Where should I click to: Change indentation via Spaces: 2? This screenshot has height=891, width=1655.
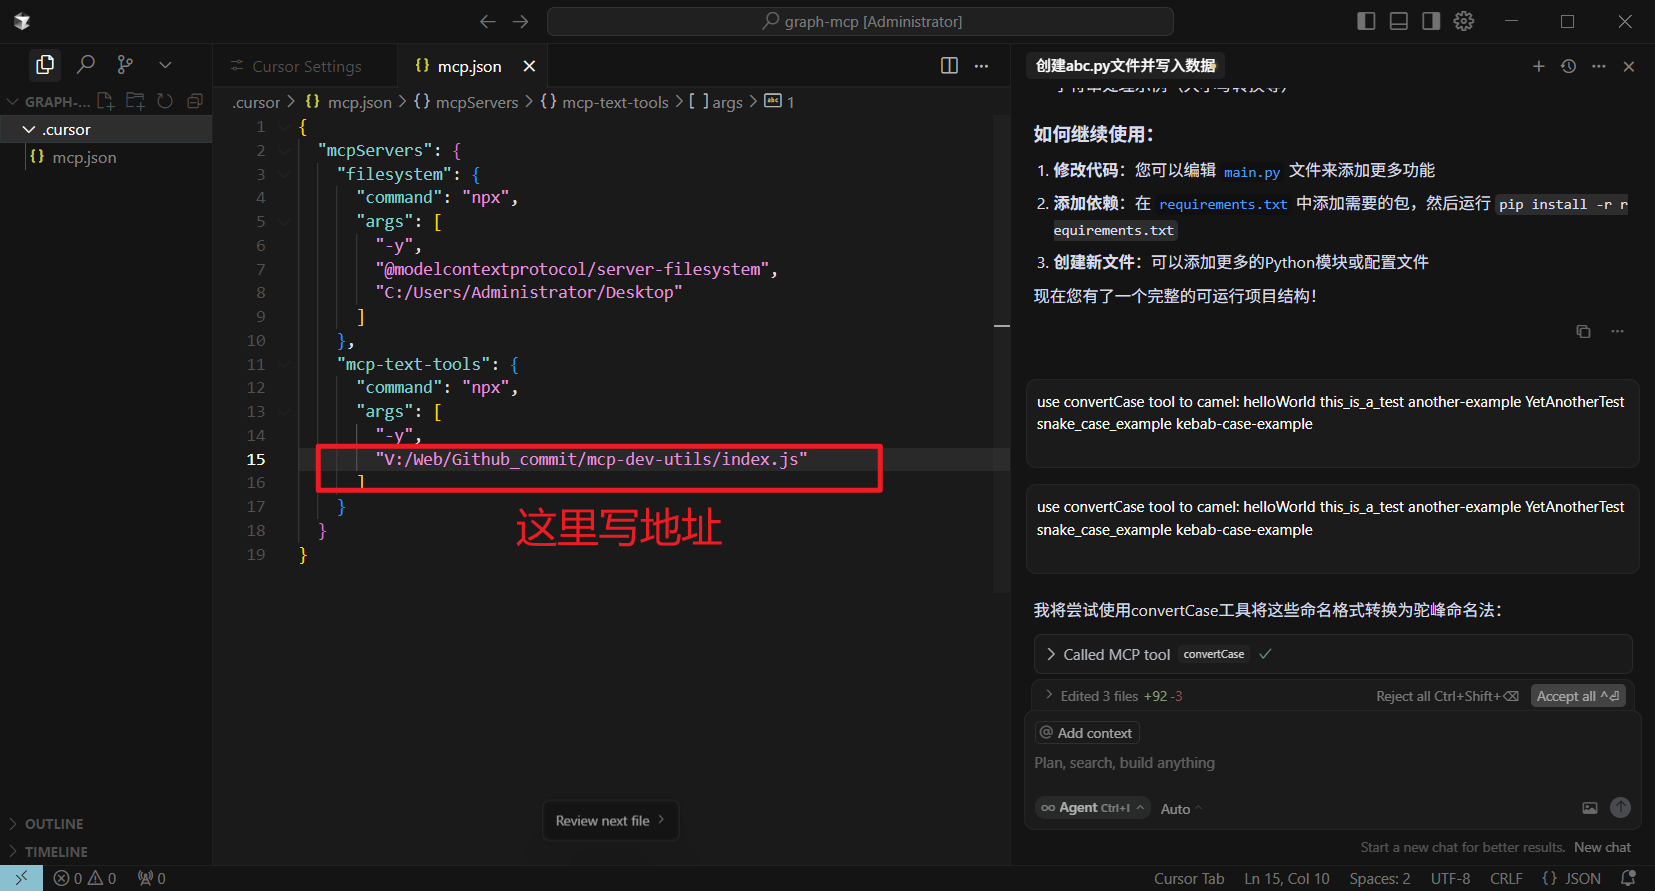1380,878
